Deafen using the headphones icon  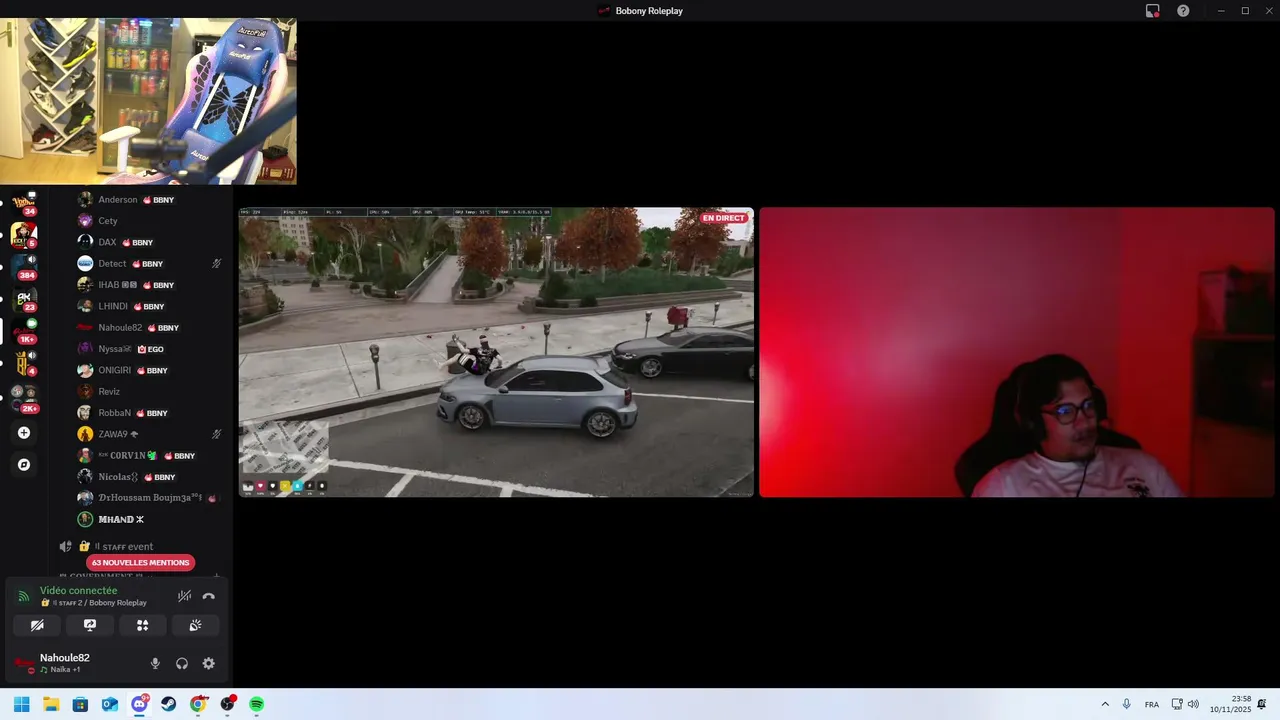point(182,663)
